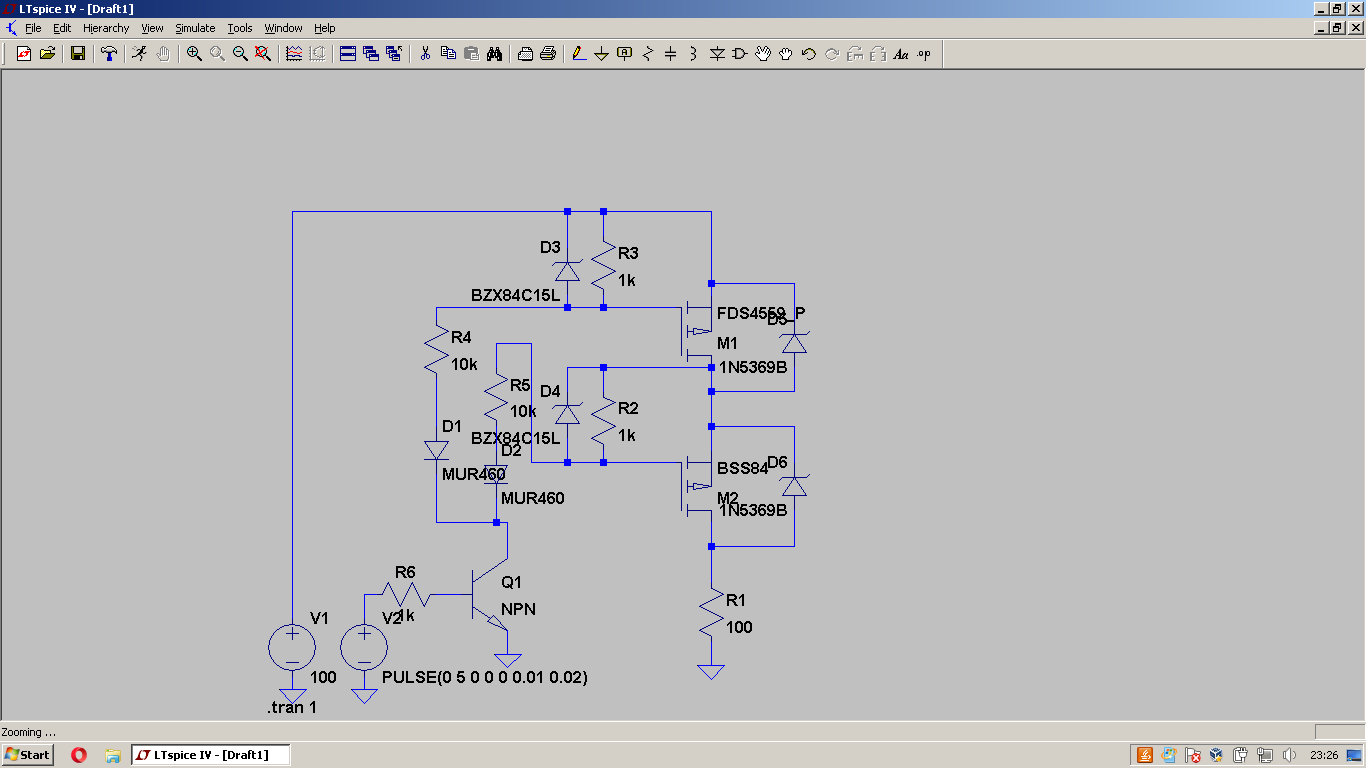Viewport: 1366px width, 768px height.
Task: Open the Simulate menu
Action: click(x=195, y=28)
